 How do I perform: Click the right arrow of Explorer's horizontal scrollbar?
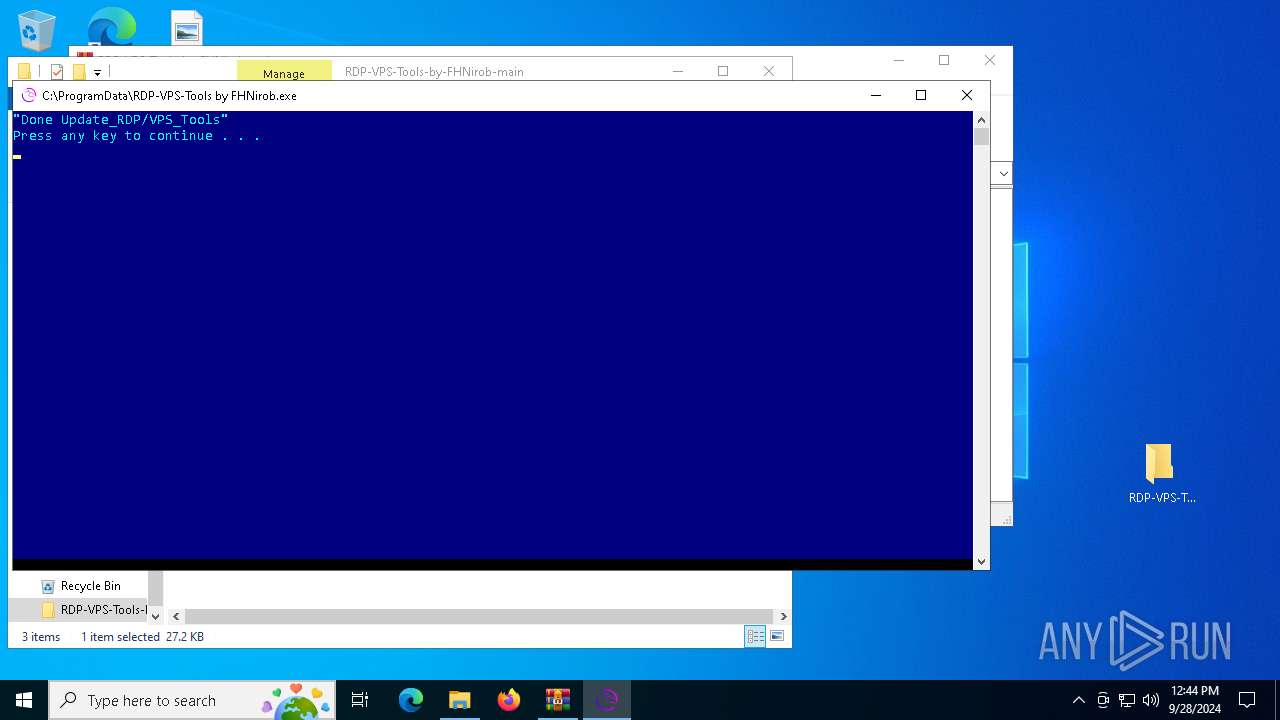pos(783,616)
